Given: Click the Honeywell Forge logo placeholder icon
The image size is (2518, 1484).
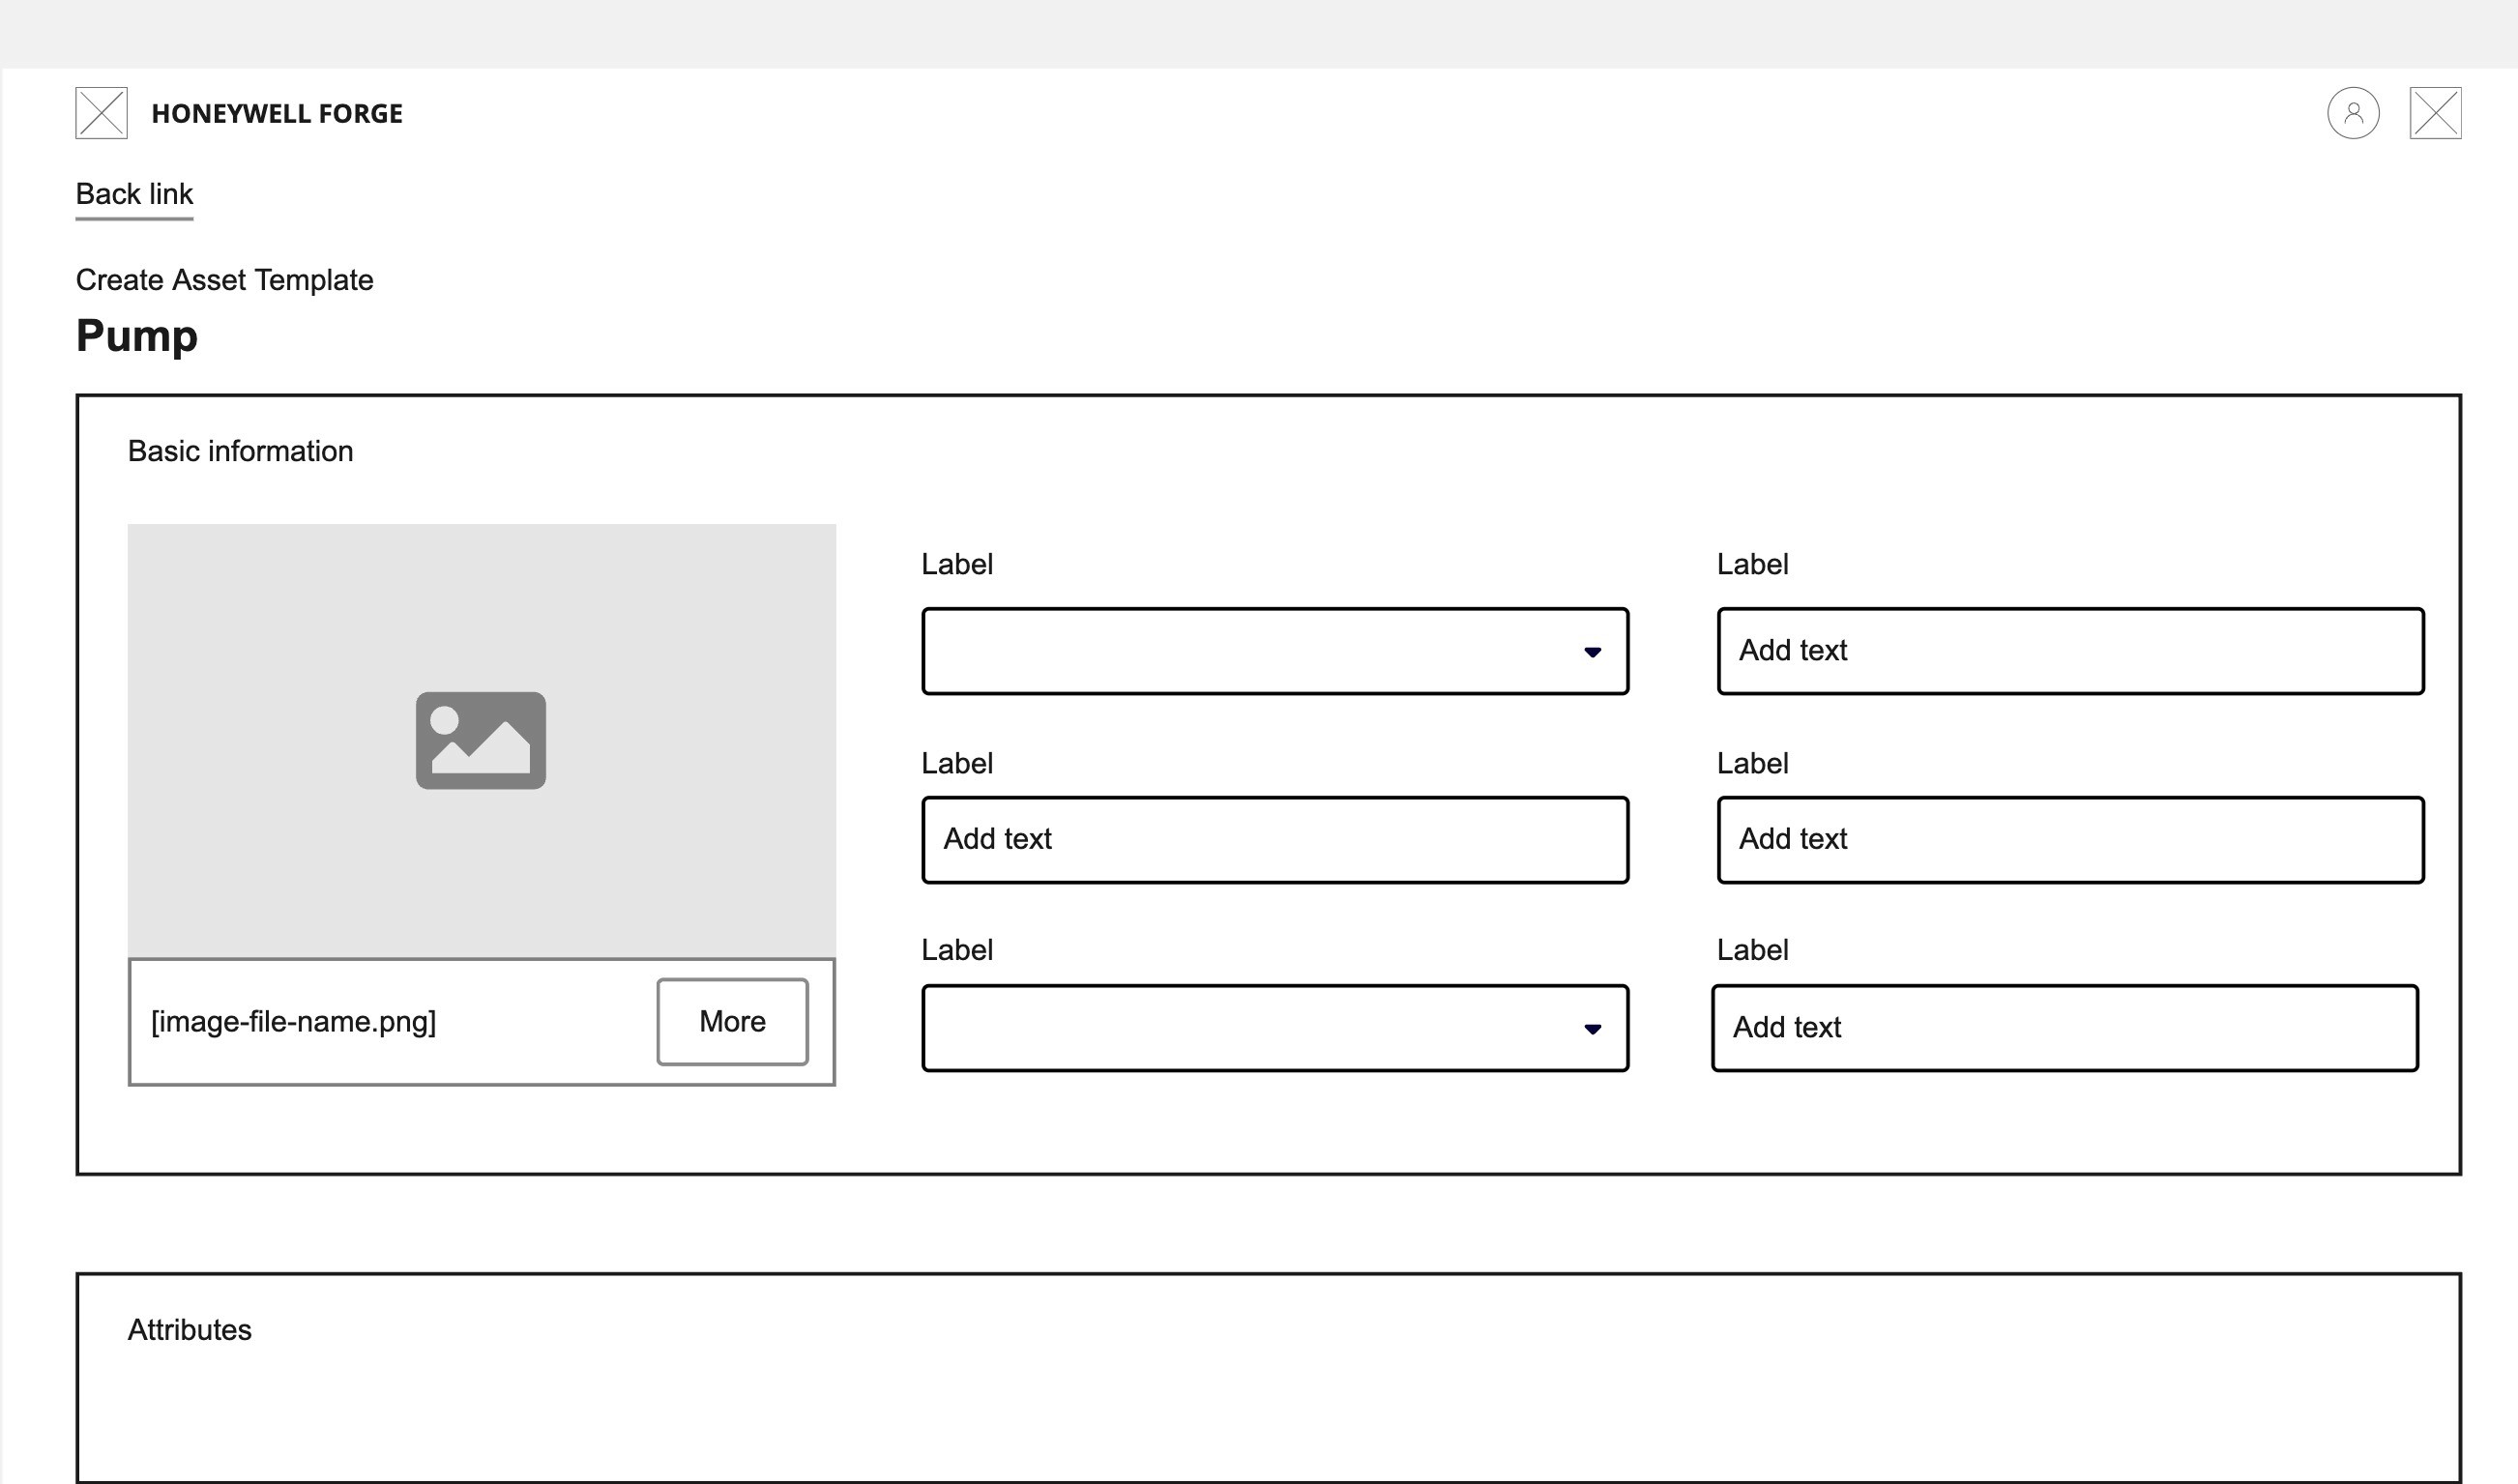Looking at the screenshot, I should point(101,113).
